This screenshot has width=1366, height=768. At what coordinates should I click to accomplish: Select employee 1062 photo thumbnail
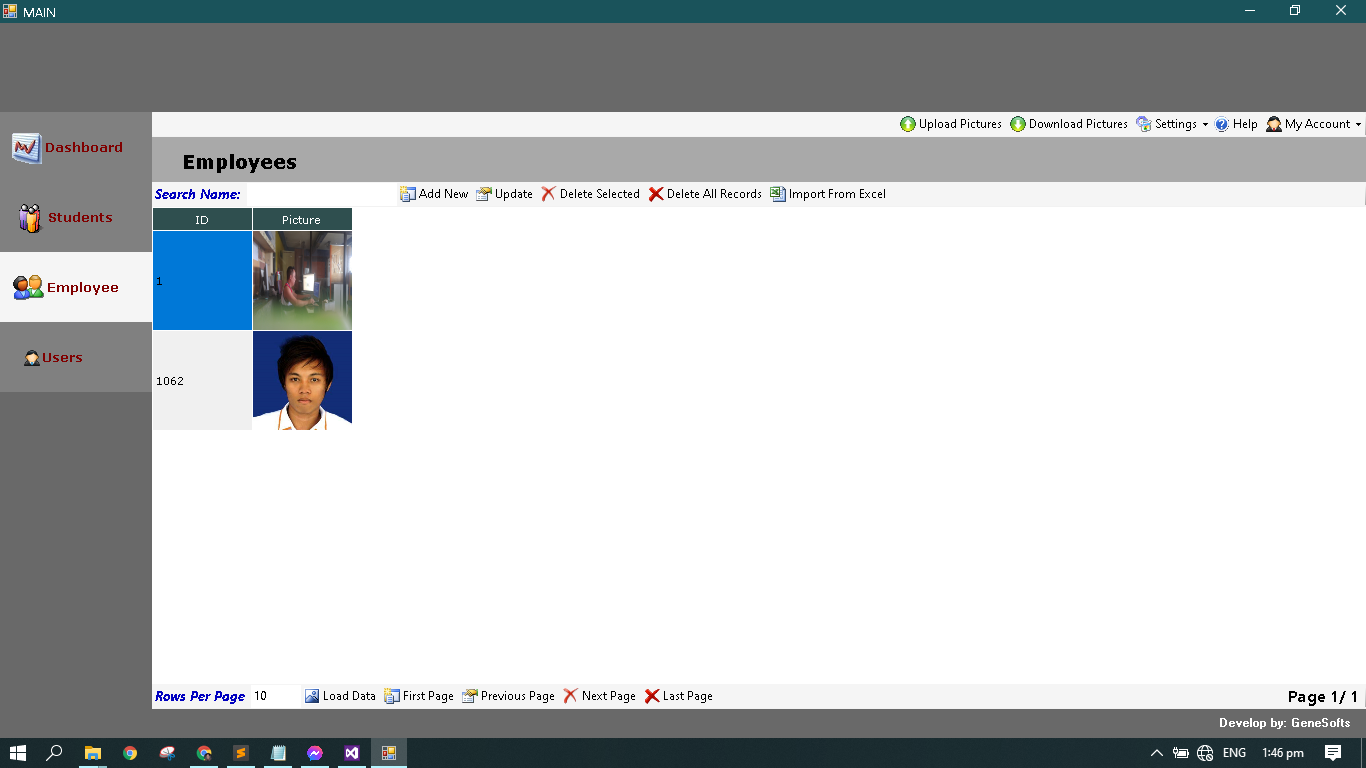[302, 381]
